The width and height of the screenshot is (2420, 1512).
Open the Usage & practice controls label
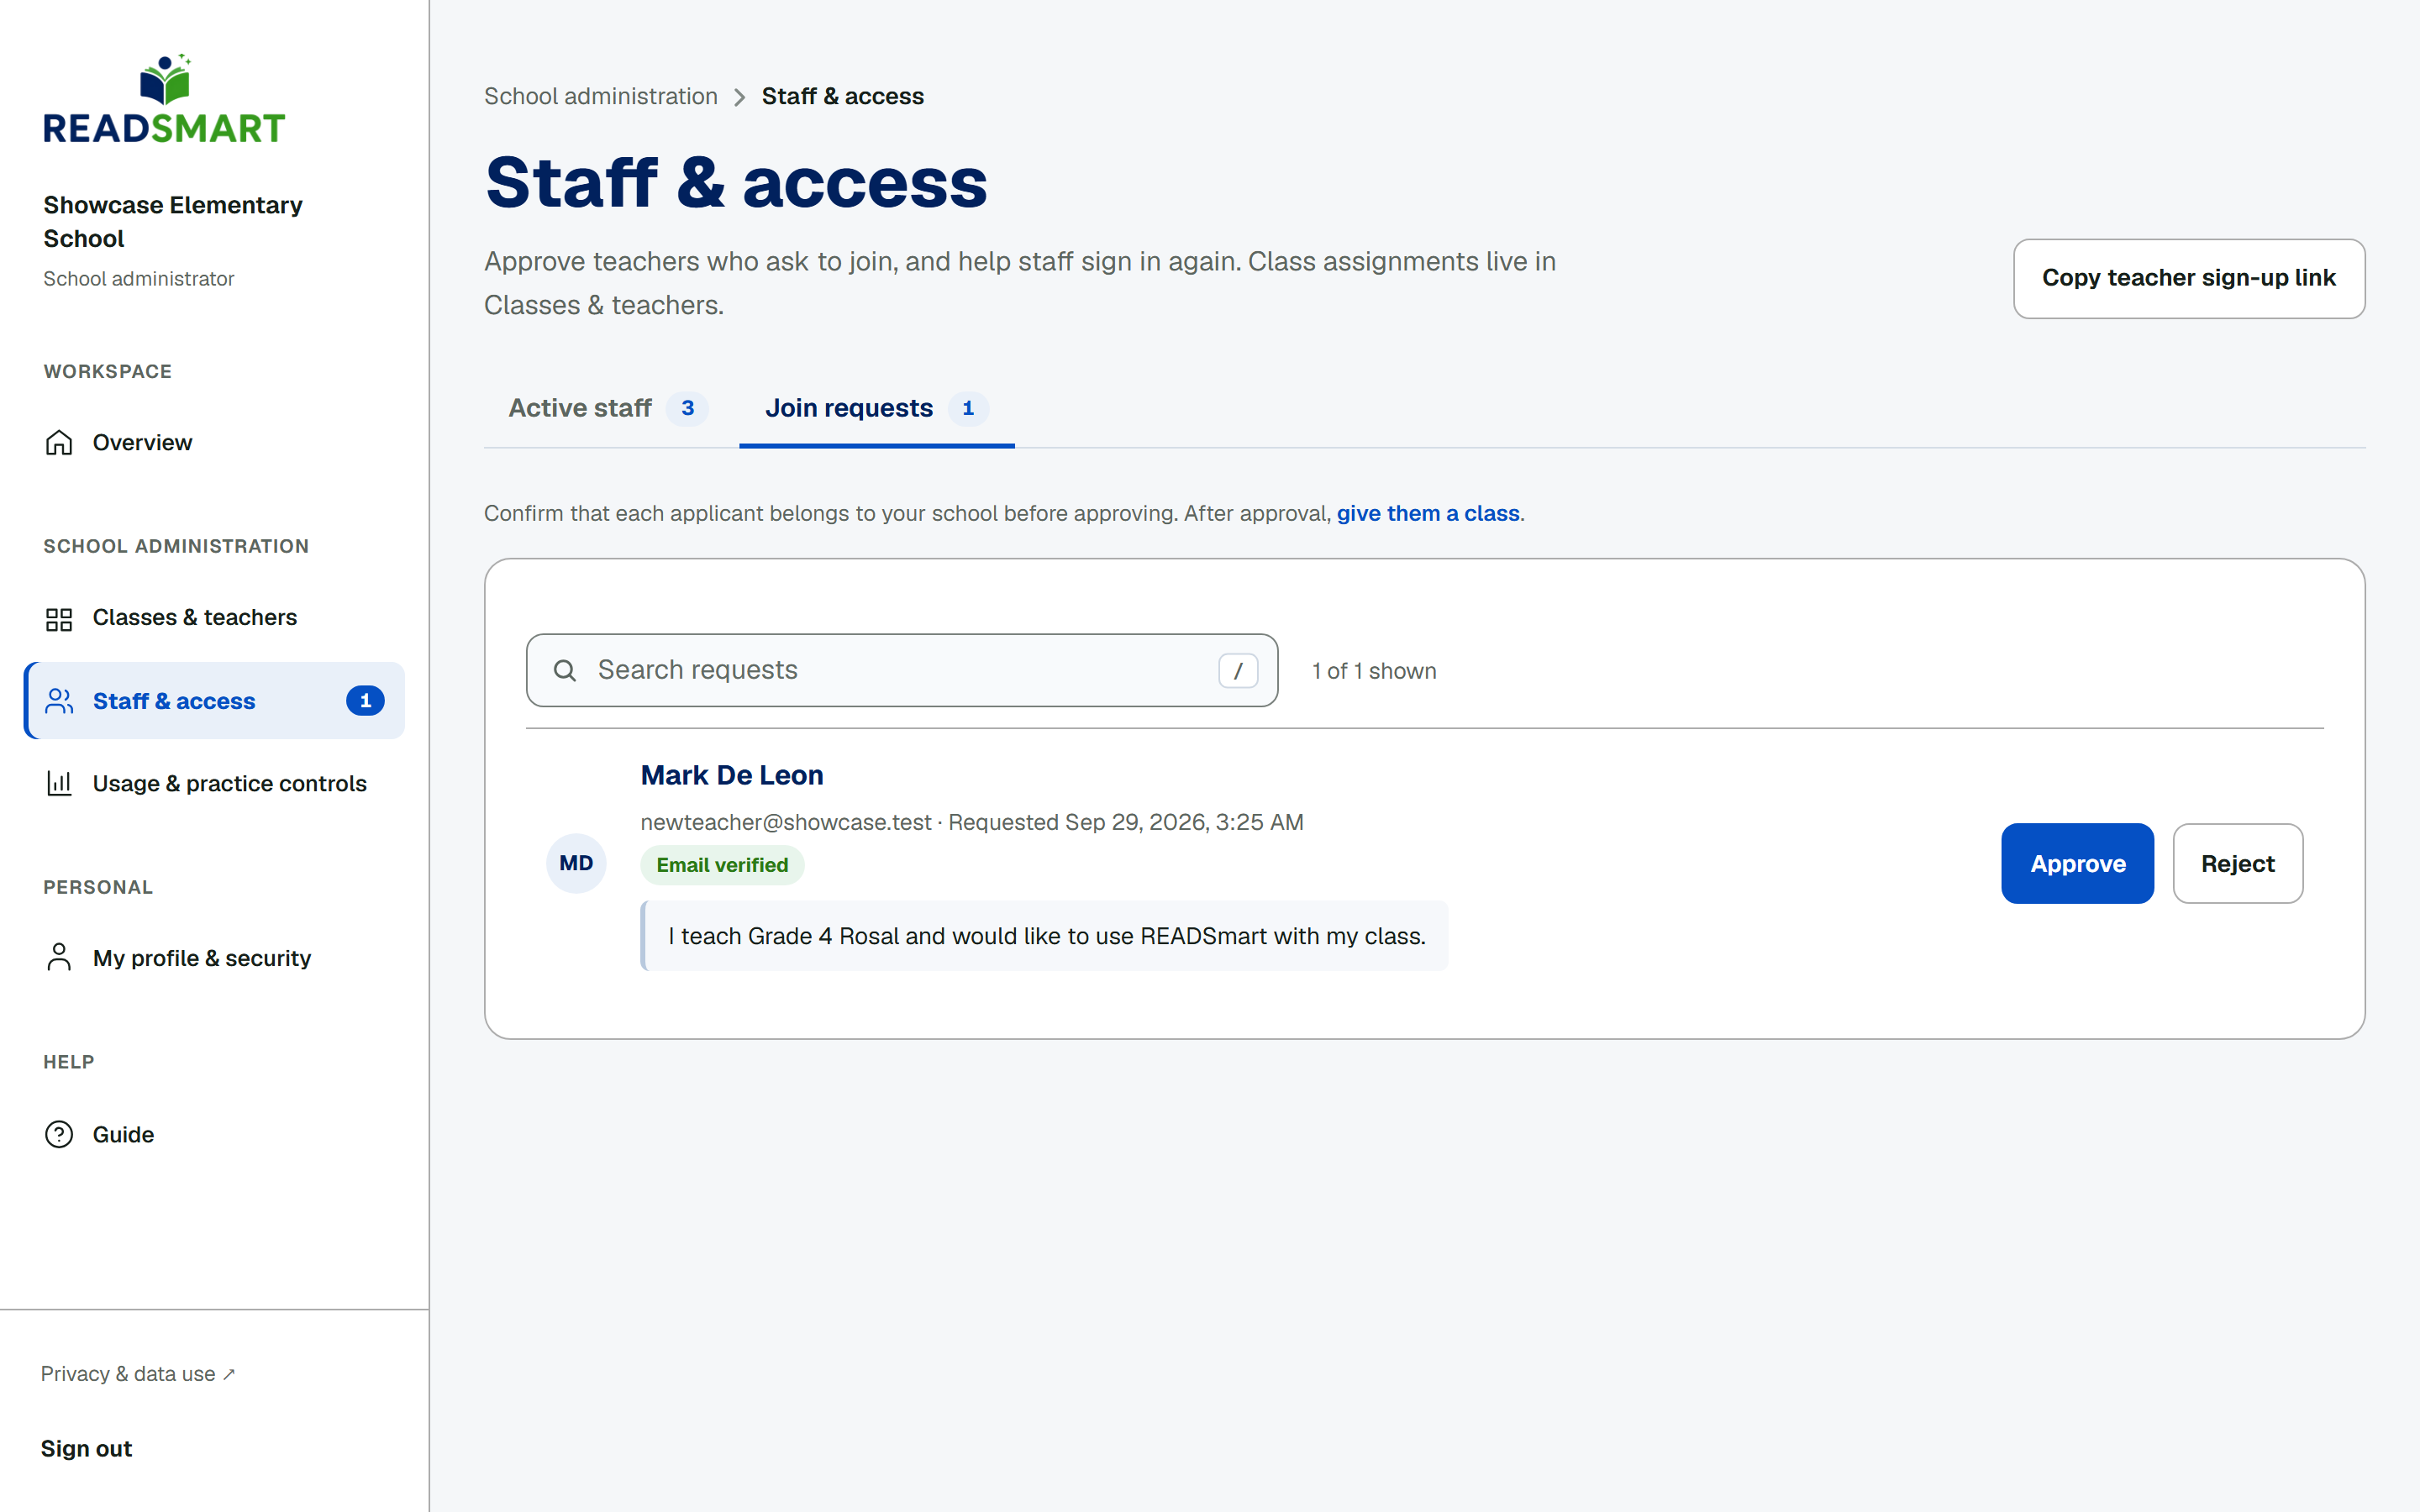[x=230, y=783]
